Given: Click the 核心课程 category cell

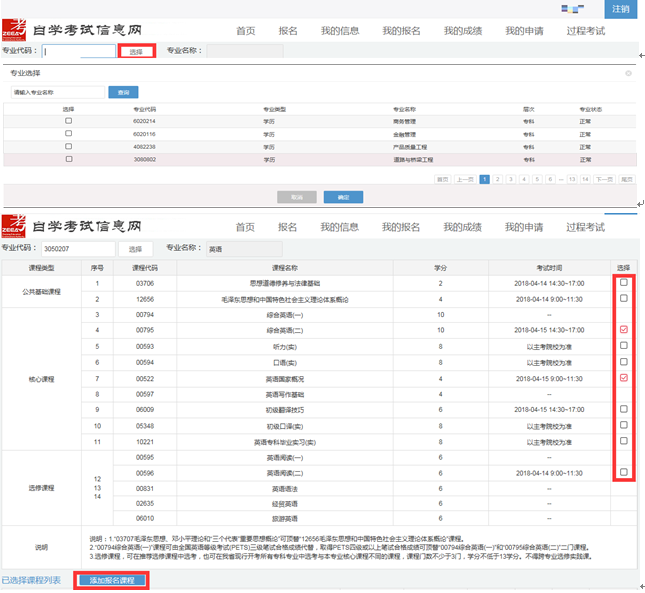Looking at the screenshot, I should coord(42,379).
